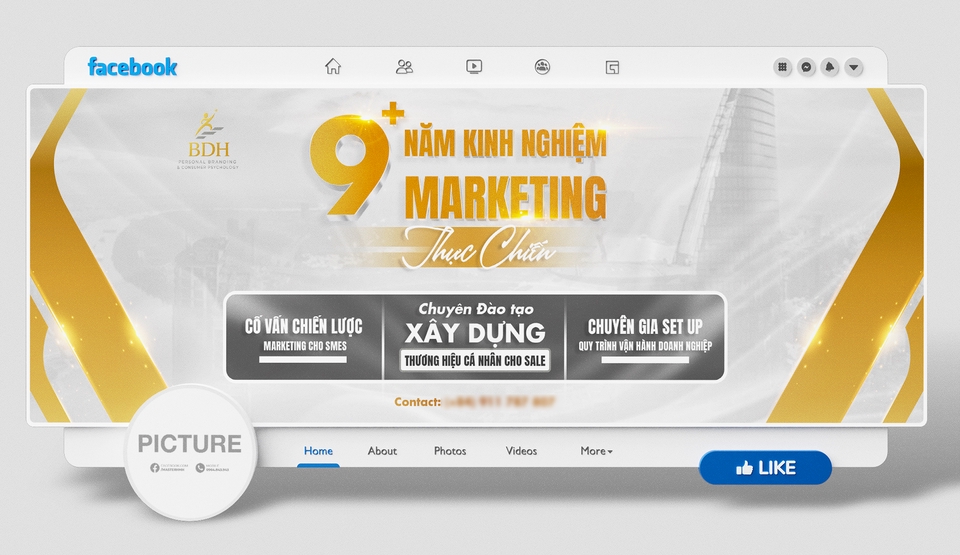Switch to the About tab
The image size is (960, 555).
click(382, 451)
